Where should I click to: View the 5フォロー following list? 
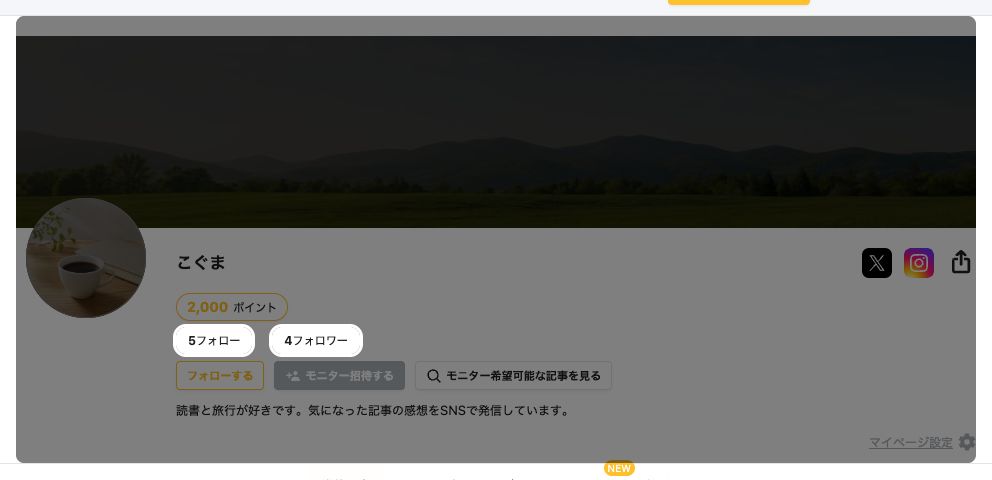click(214, 341)
